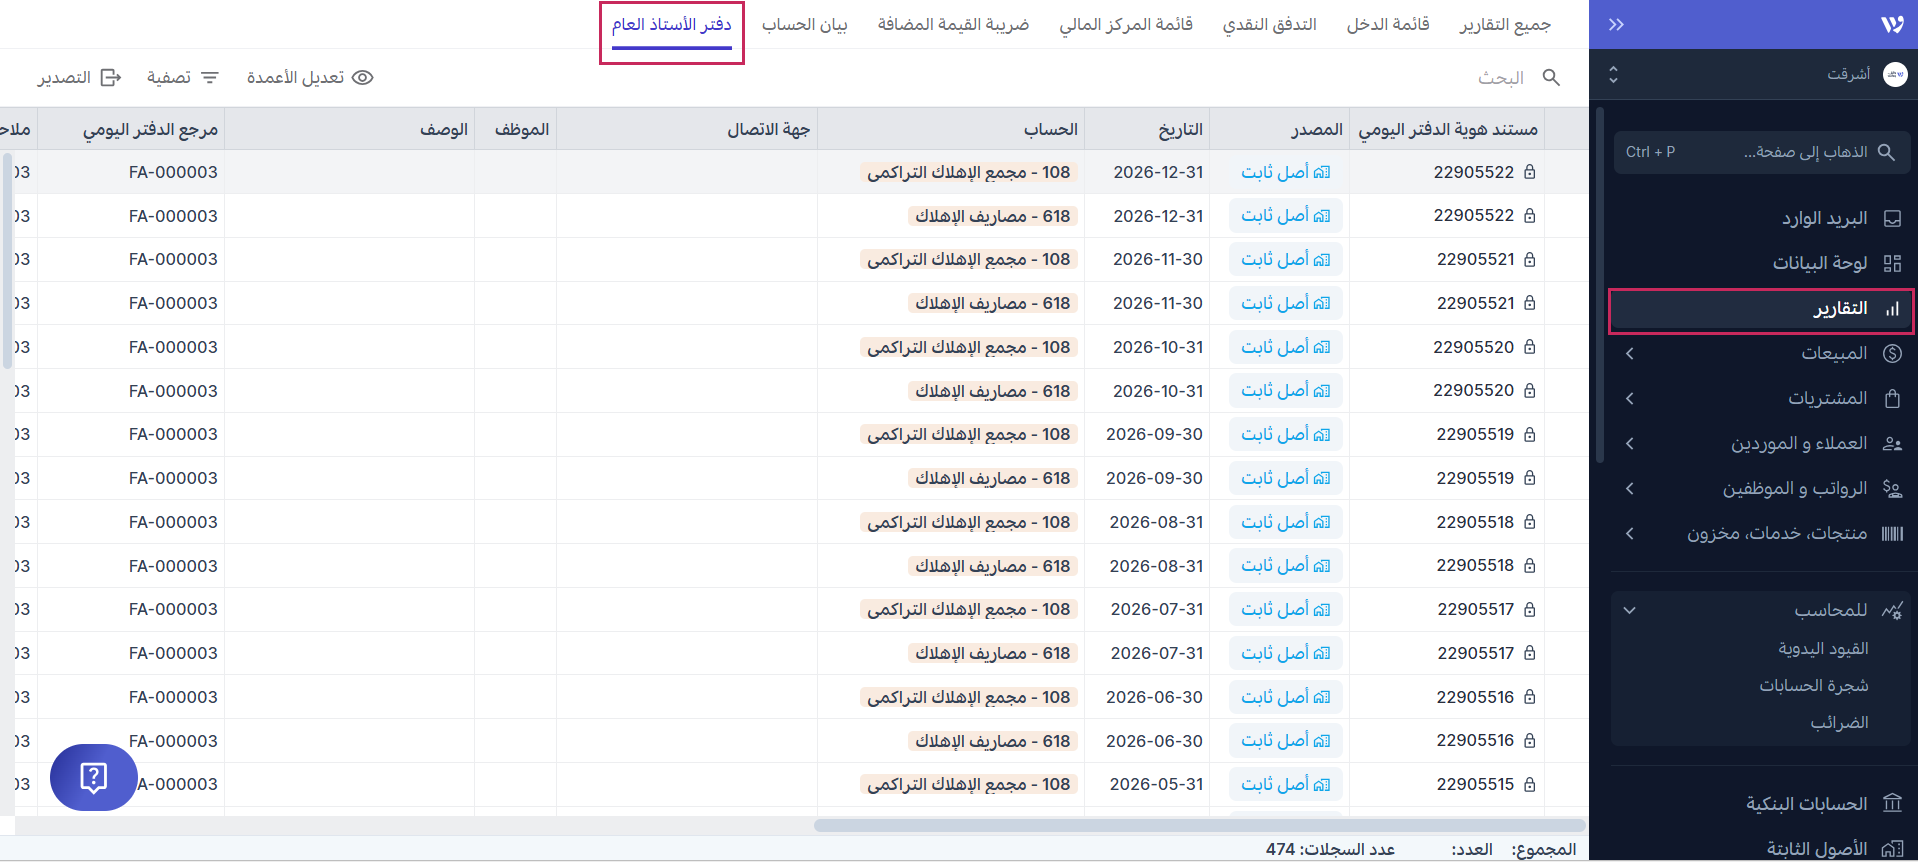Switch to ضريبة القيمة المضافة tab
1918x862 pixels.
(x=953, y=24)
